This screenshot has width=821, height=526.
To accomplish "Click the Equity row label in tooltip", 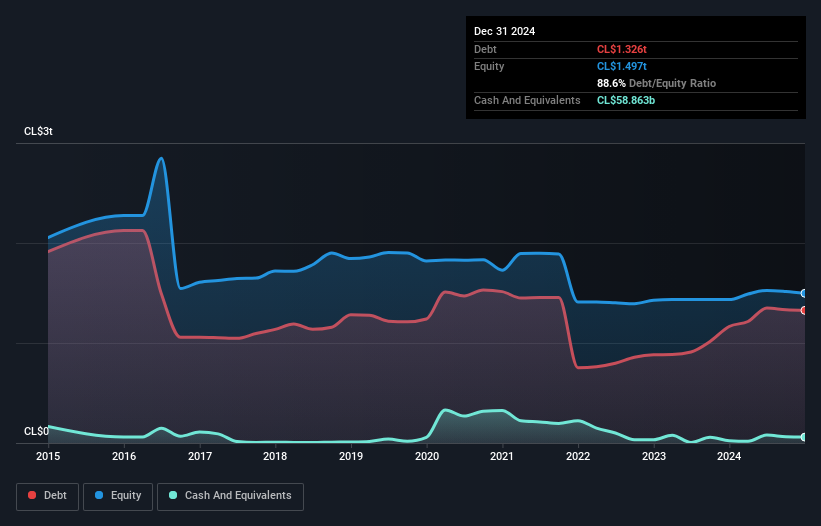I will (x=489, y=66).
